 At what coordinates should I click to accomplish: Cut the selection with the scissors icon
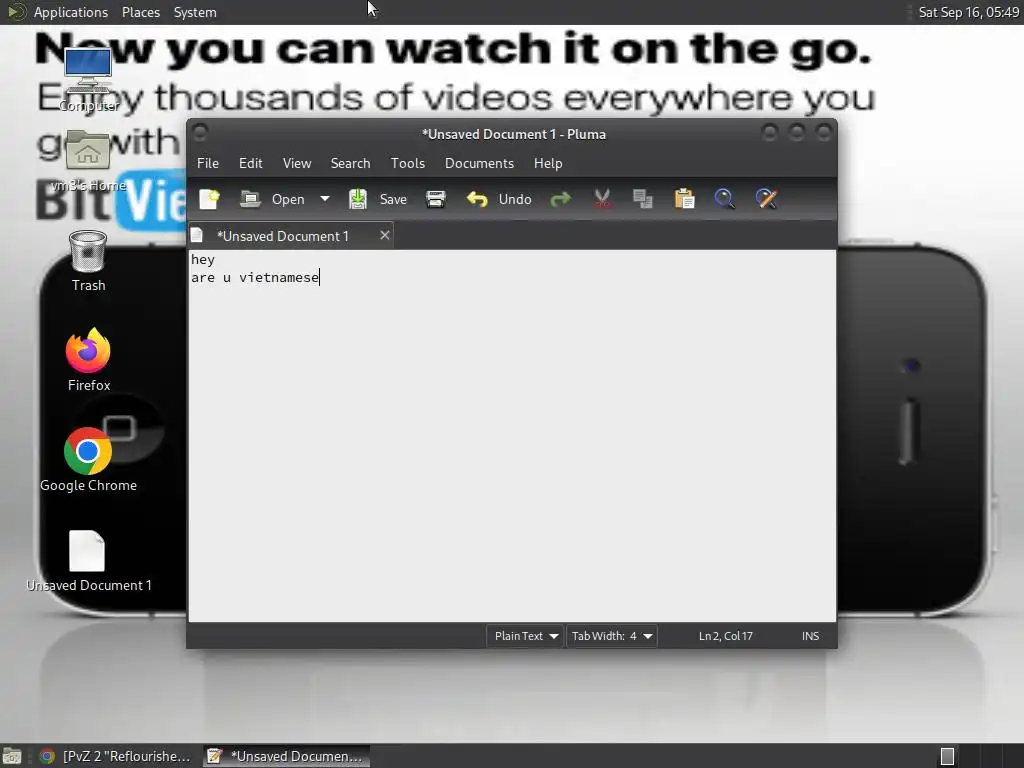tap(602, 199)
